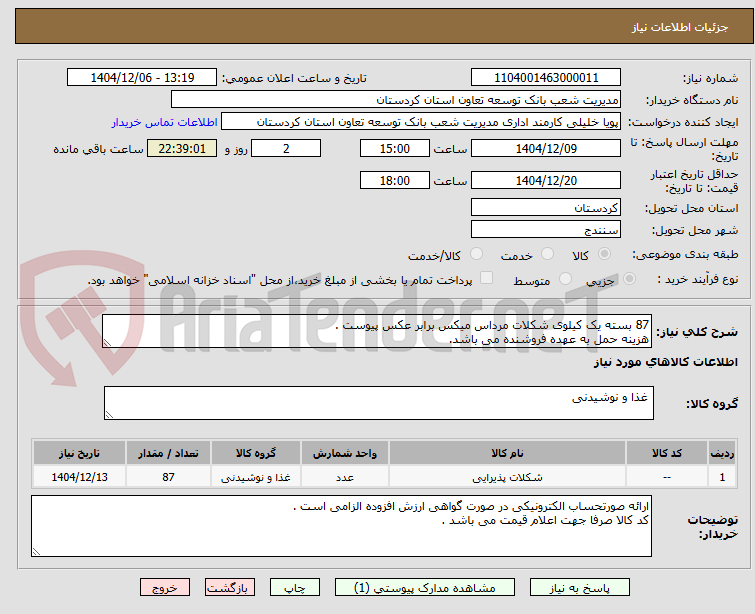
Task: Click the نام کالا column header
Action: point(508,453)
